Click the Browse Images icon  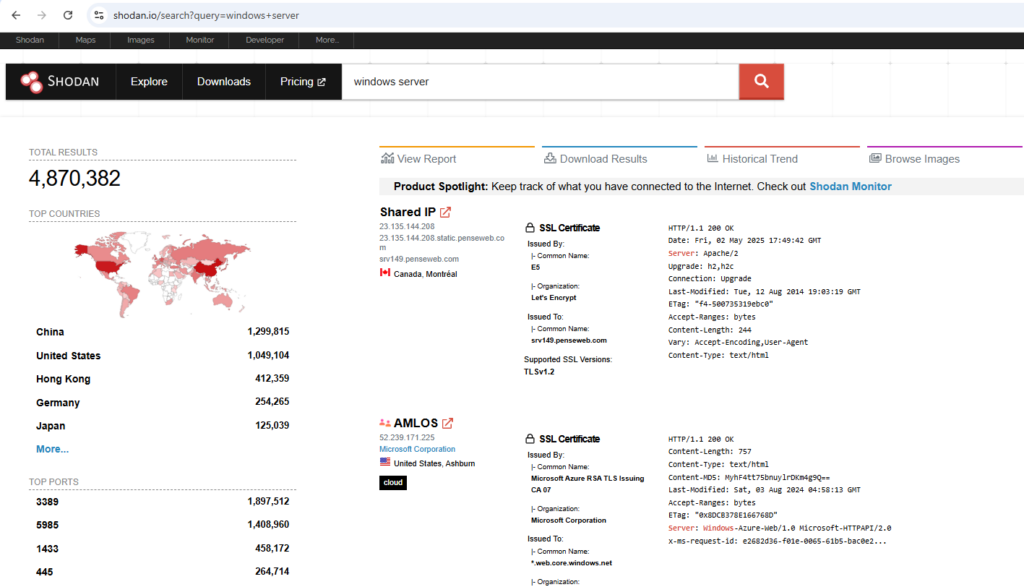point(875,158)
